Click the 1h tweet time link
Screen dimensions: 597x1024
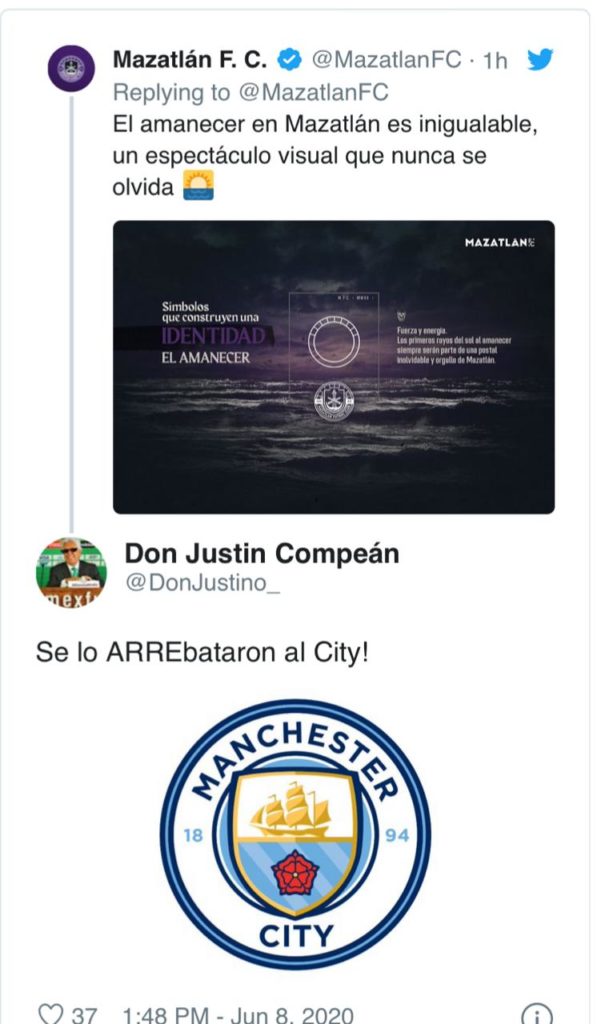pos(495,60)
